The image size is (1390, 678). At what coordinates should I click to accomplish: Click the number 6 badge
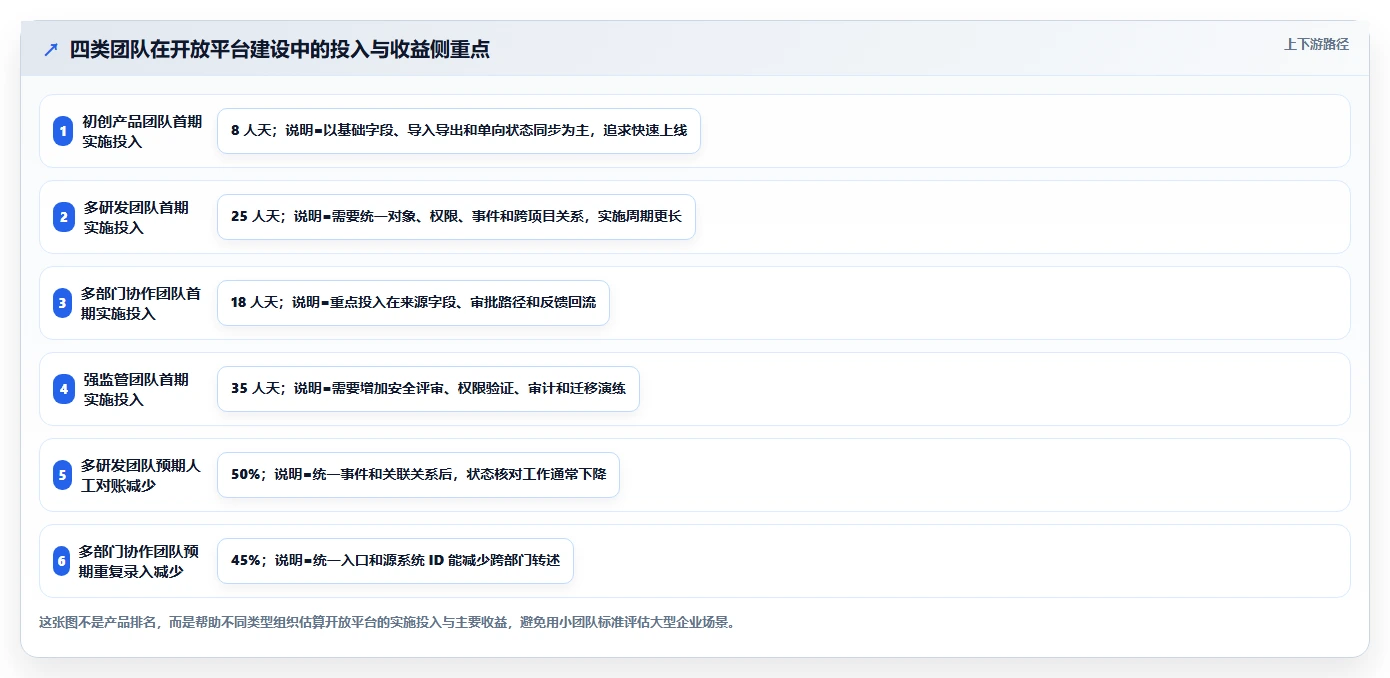(x=63, y=561)
